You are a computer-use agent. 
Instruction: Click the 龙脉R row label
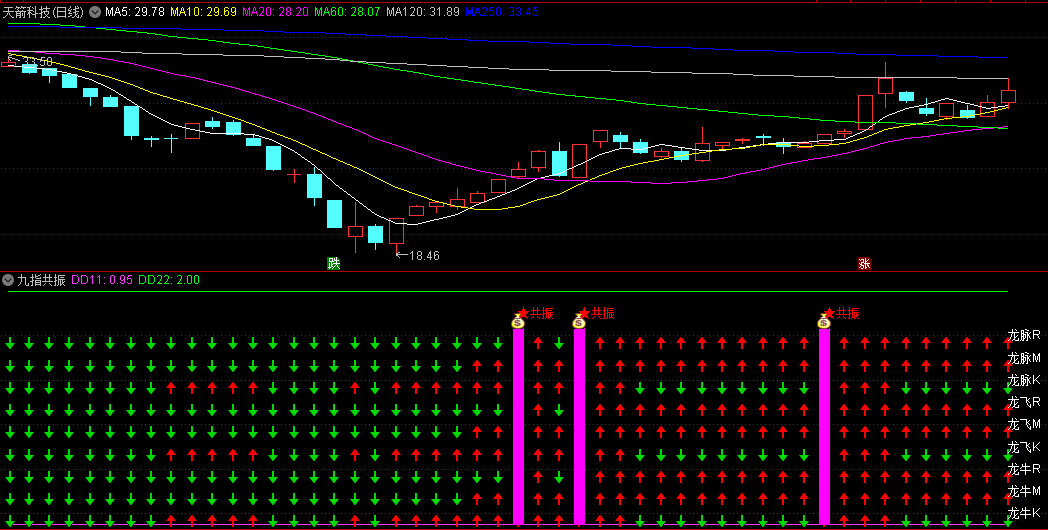click(x=1024, y=336)
